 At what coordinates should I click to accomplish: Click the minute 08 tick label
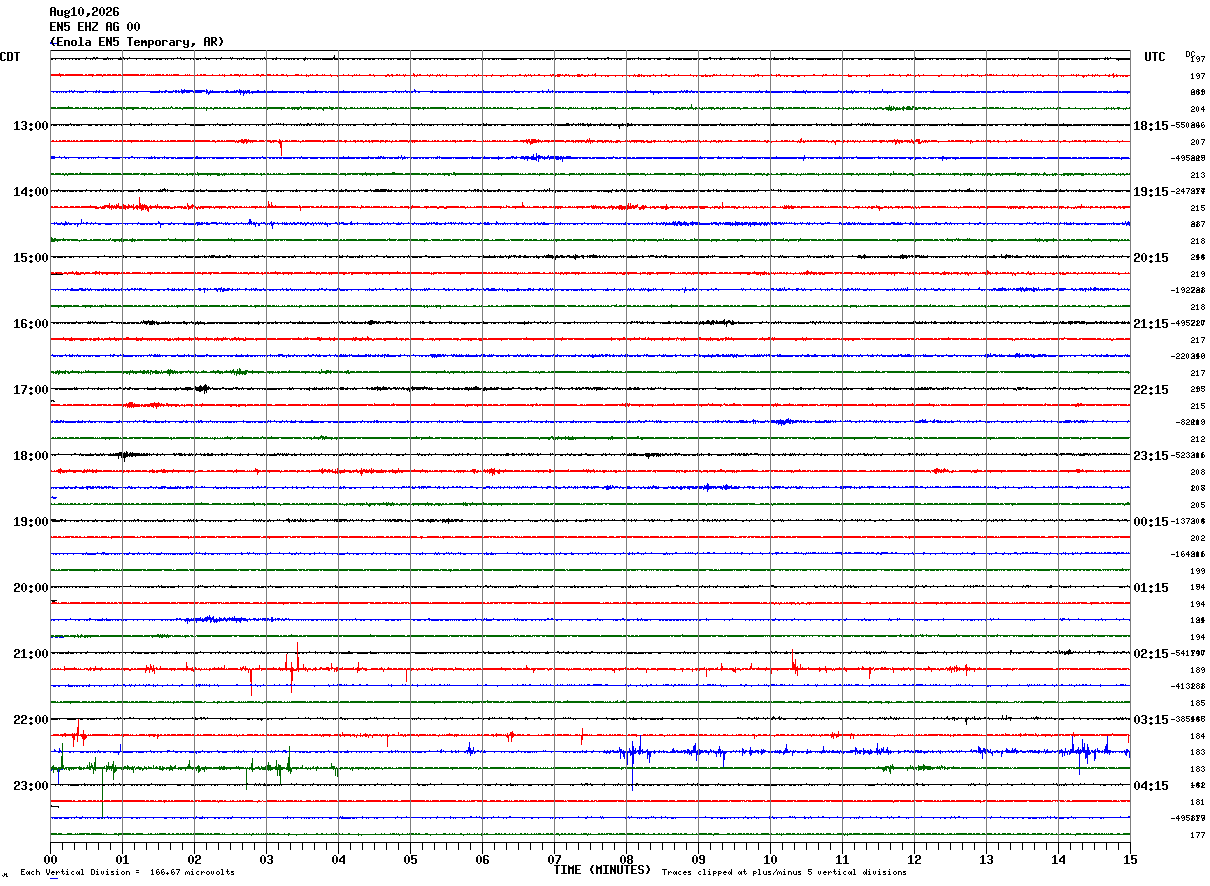click(626, 859)
